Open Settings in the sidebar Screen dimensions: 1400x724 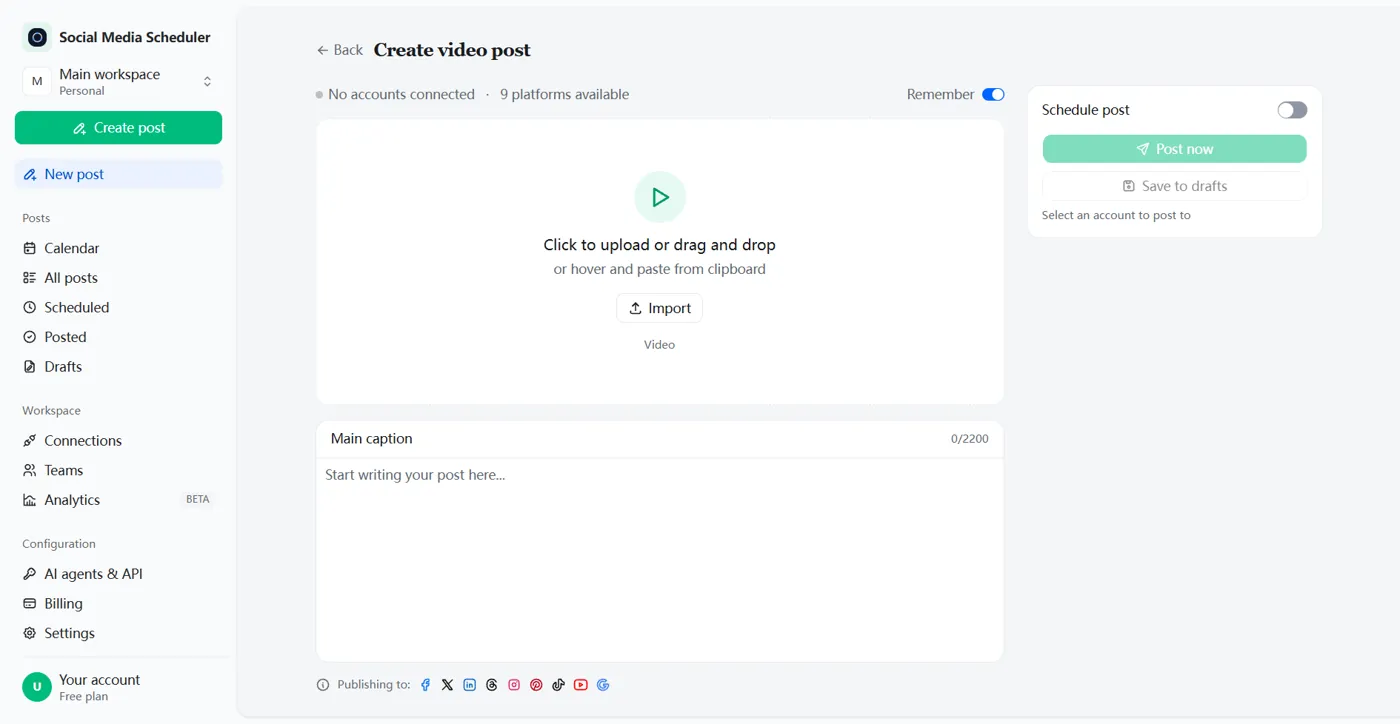[x=118, y=633]
